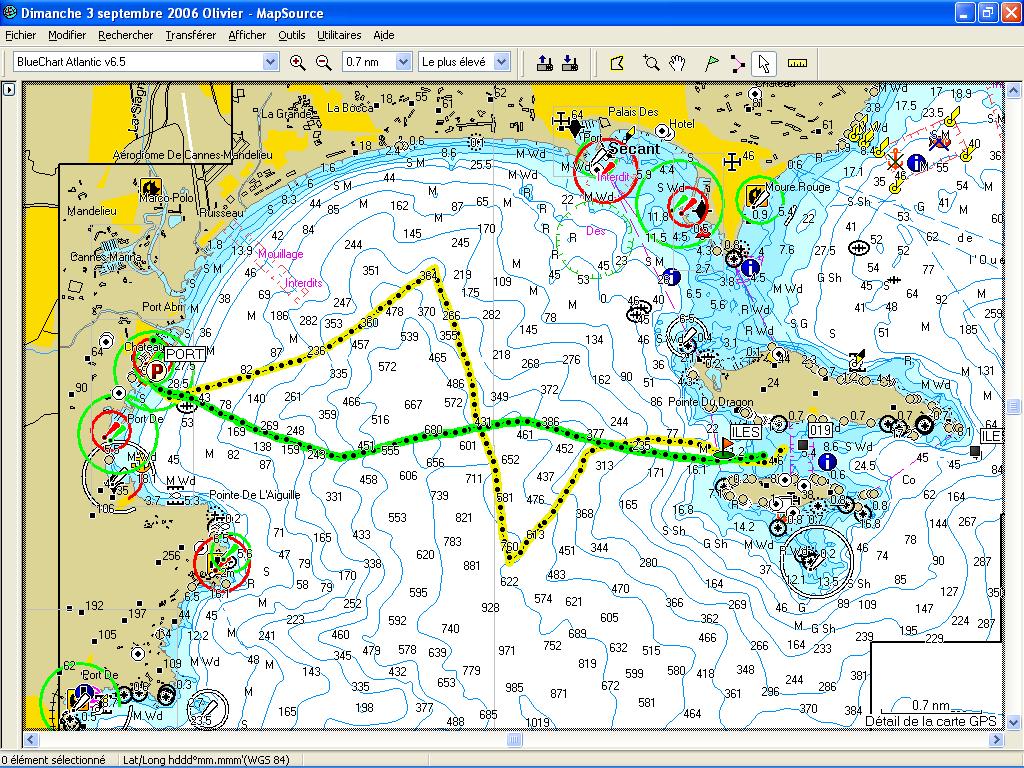Viewport: 1024px width, 768px height.
Task: Click the Moure Rouge text label
Action: [797, 187]
